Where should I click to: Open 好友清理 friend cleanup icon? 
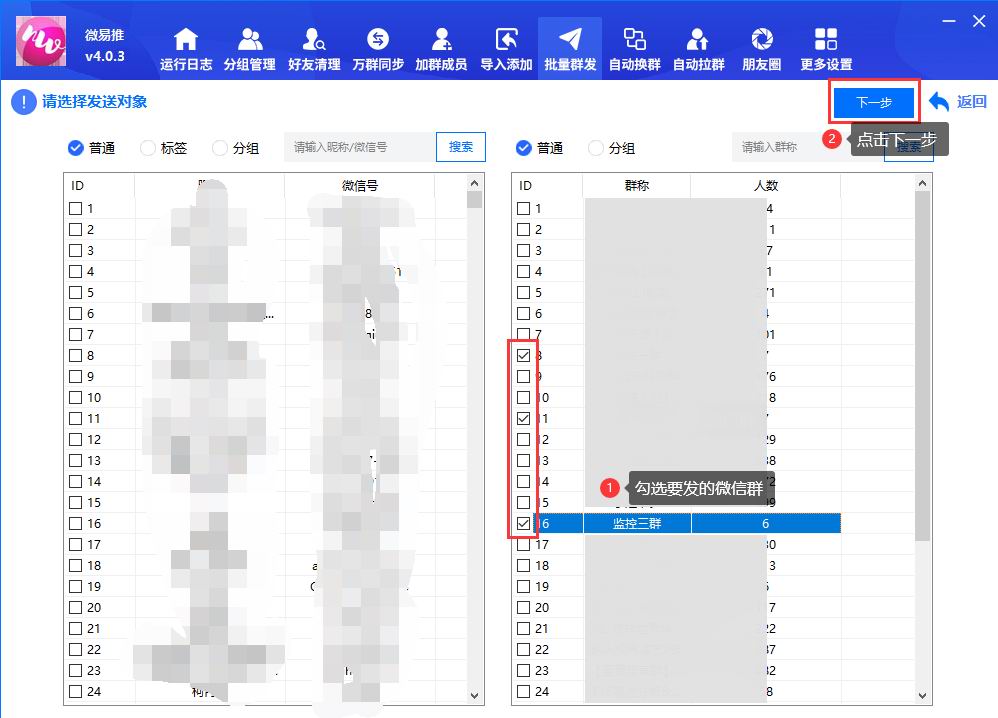click(x=314, y=48)
